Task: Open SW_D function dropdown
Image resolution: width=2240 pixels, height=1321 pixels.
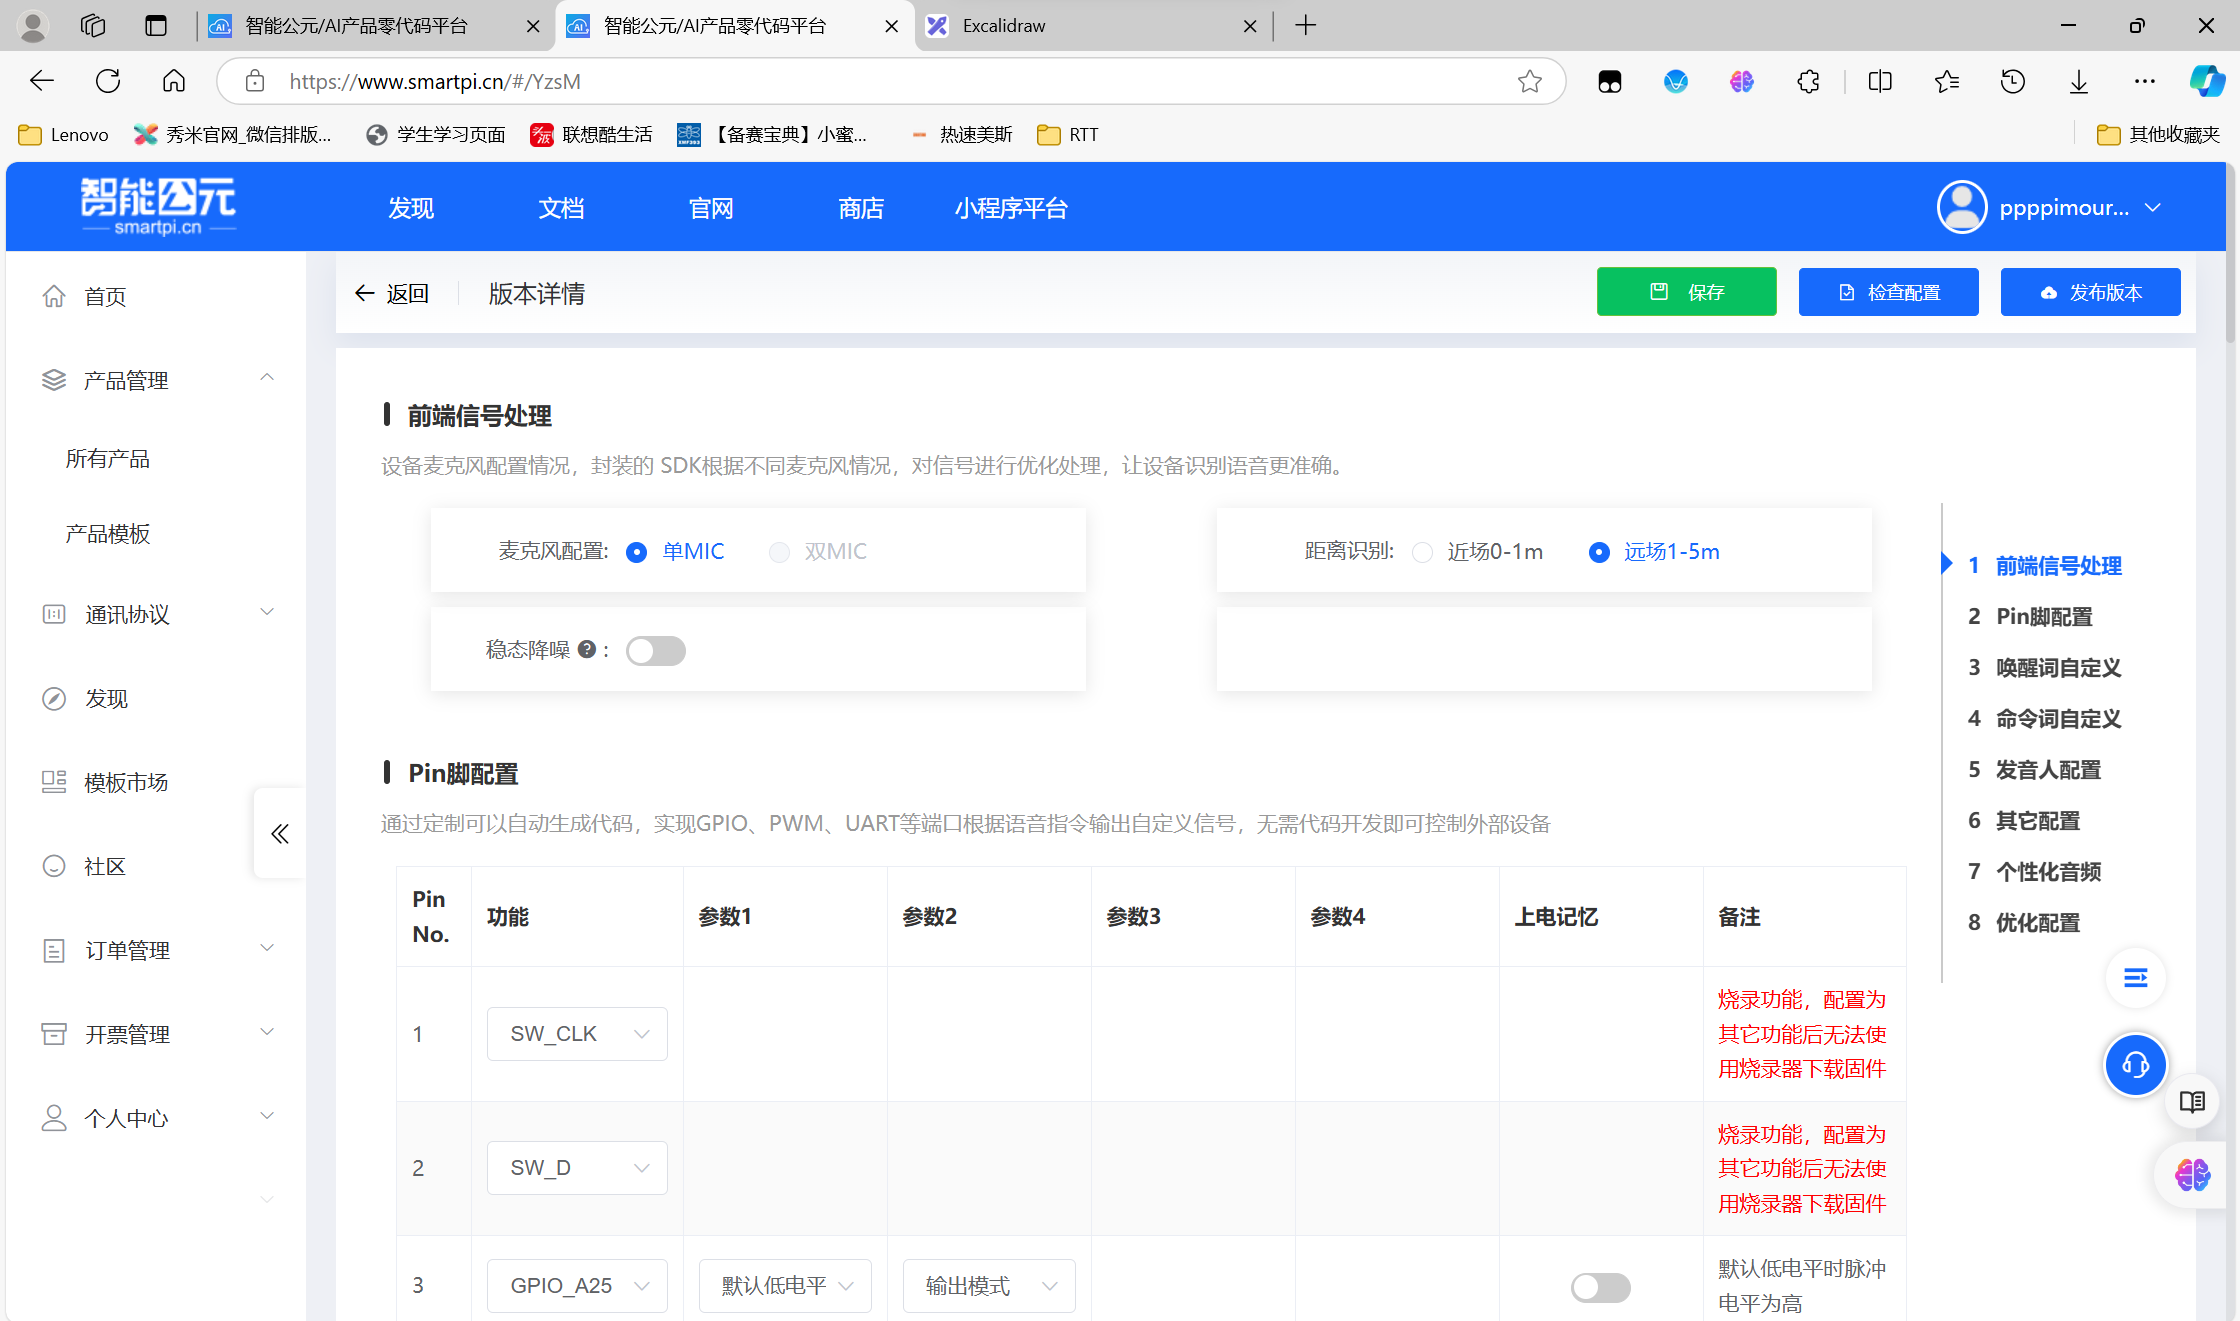Action: (577, 1167)
